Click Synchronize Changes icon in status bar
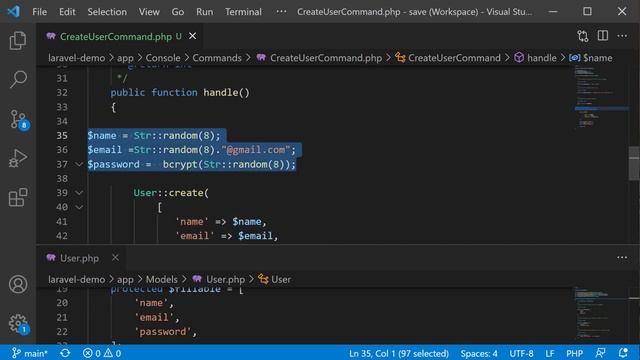The image size is (640, 360). [65, 353]
